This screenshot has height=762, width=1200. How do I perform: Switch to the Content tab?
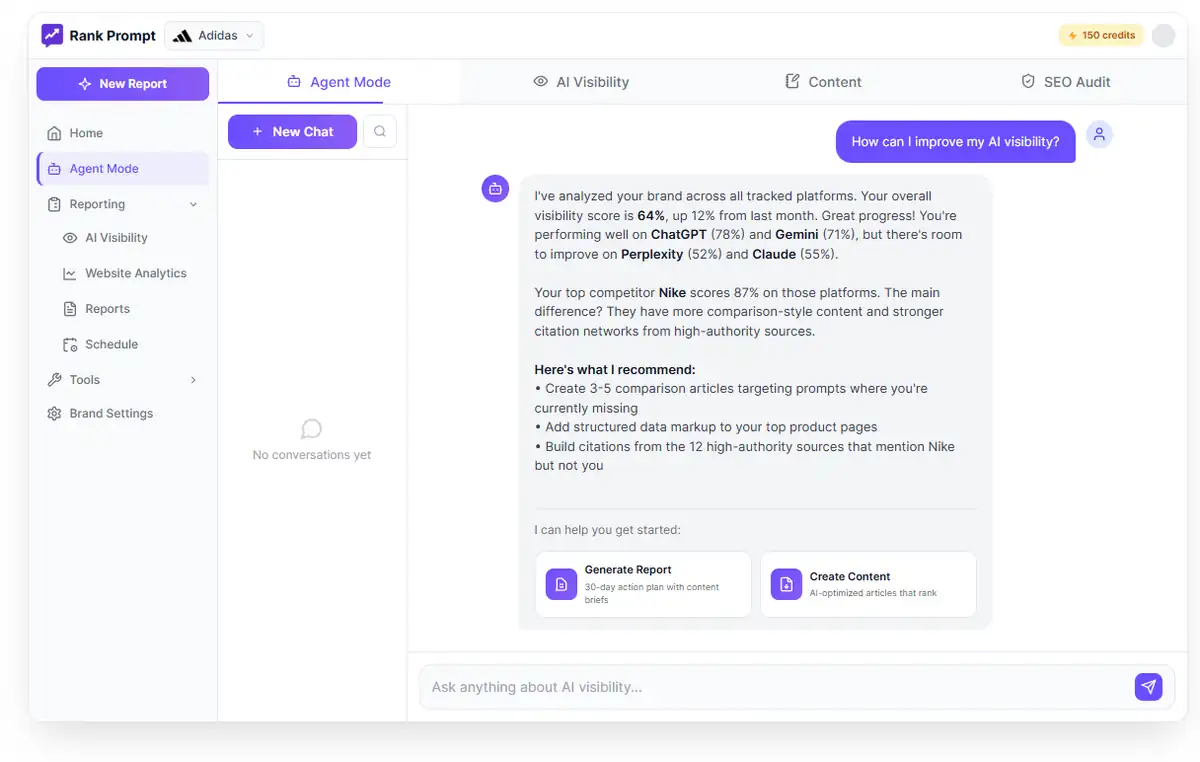pos(823,82)
